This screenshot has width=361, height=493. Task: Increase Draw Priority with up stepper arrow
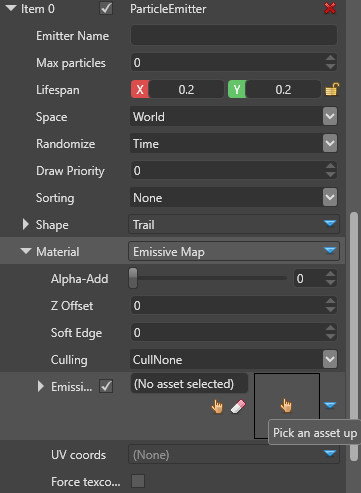click(330, 166)
